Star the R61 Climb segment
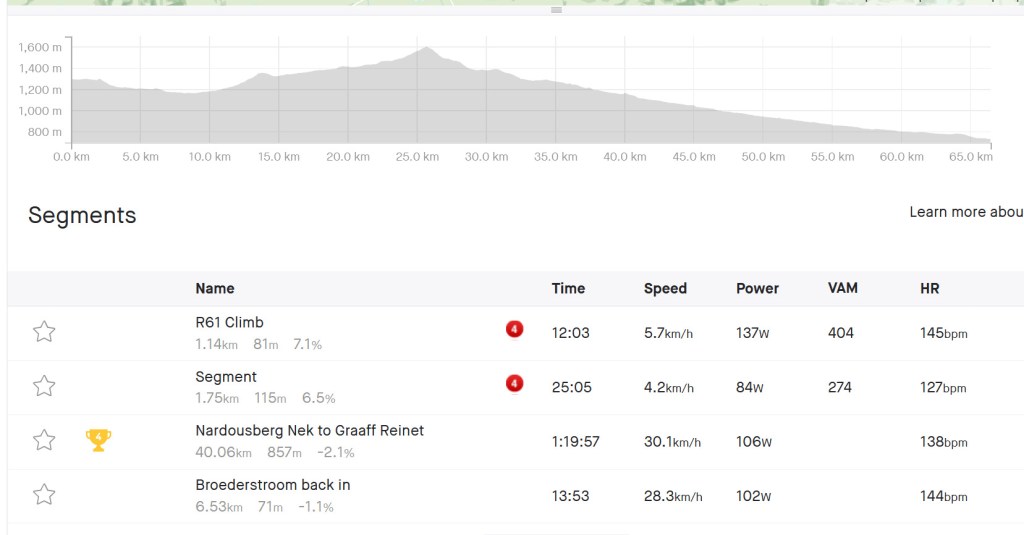Image resolution: width=1024 pixels, height=535 pixels. (44, 332)
